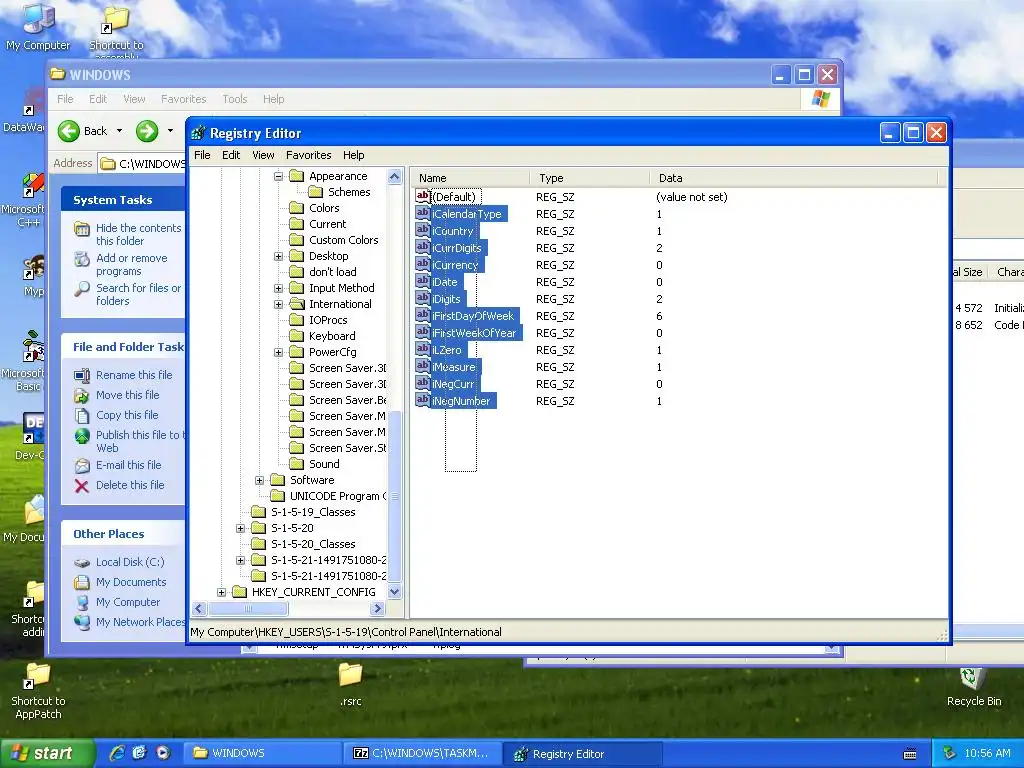Sort values by Name column header
This screenshot has width=1024, height=768.
point(469,178)
